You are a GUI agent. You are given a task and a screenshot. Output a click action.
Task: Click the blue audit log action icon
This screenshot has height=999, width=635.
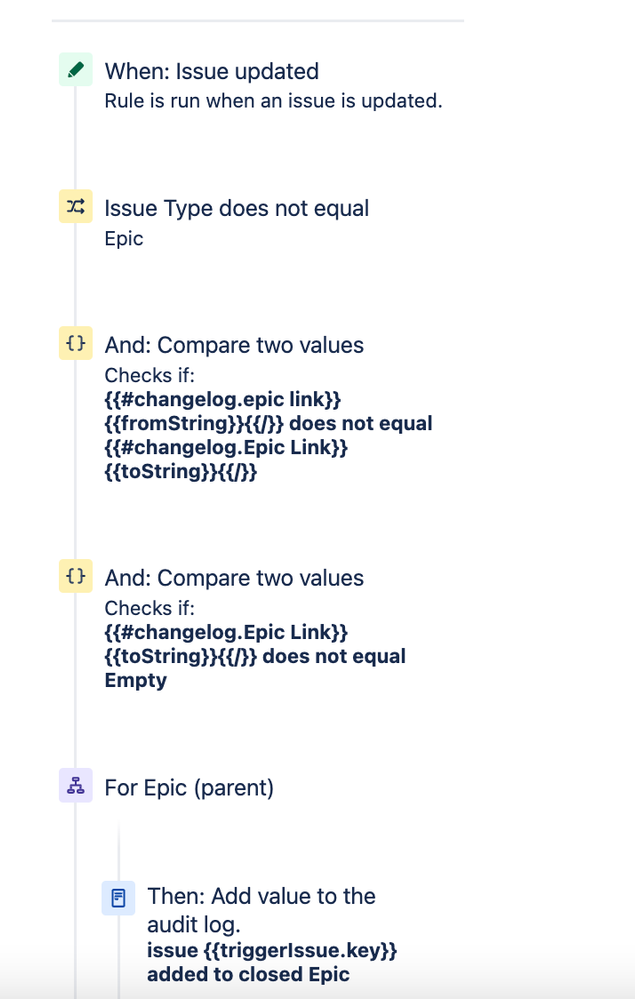pyautogui.click(x=118, y=896)
